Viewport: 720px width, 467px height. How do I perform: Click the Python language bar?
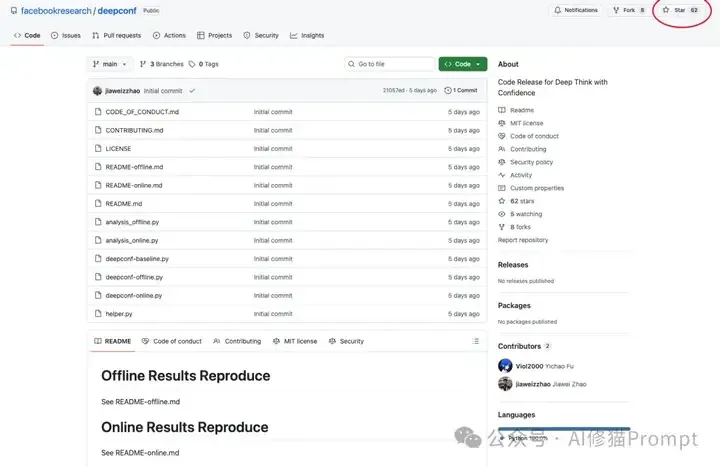[564, 429]
